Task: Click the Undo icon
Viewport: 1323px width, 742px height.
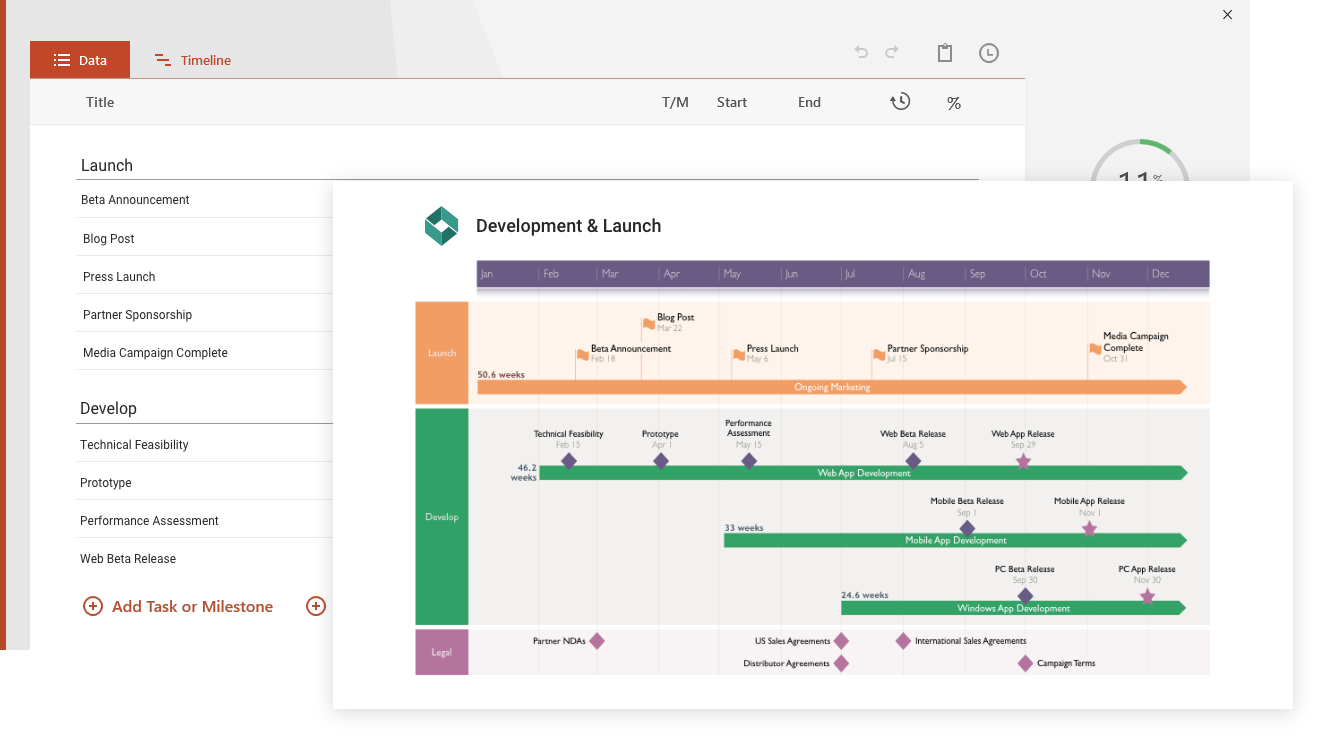Action: pyautogui.click(x=861, y=52)
